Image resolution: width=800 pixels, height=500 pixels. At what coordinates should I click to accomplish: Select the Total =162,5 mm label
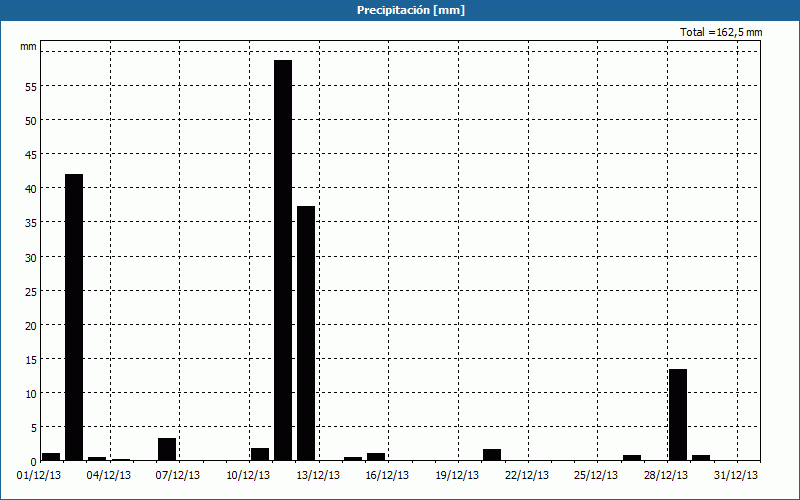(721, 32)
